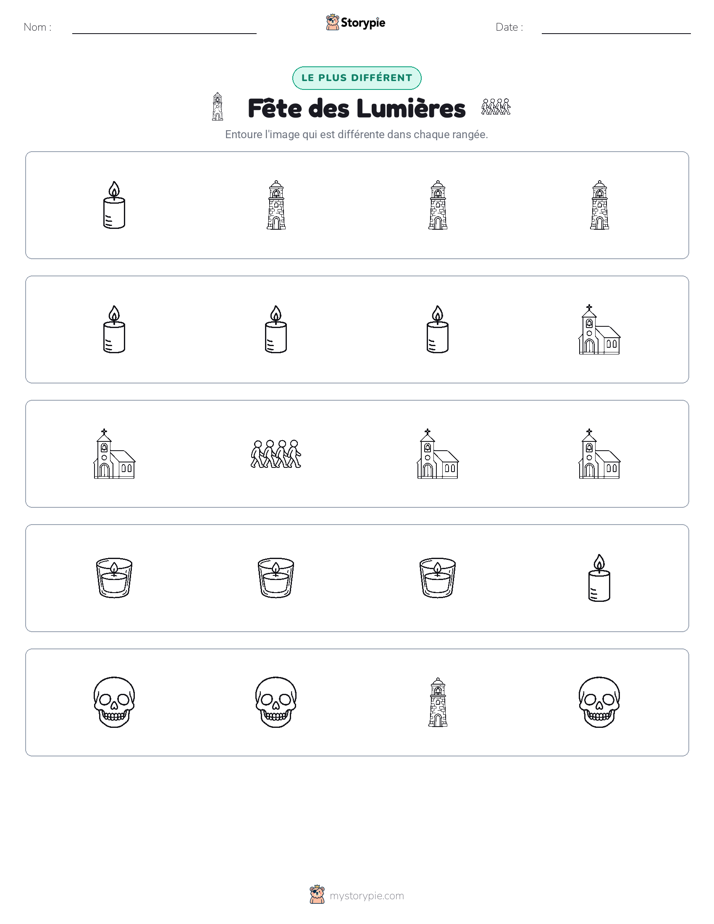
Task: Click the Fête des Lumières title
Action: (356, 108)
